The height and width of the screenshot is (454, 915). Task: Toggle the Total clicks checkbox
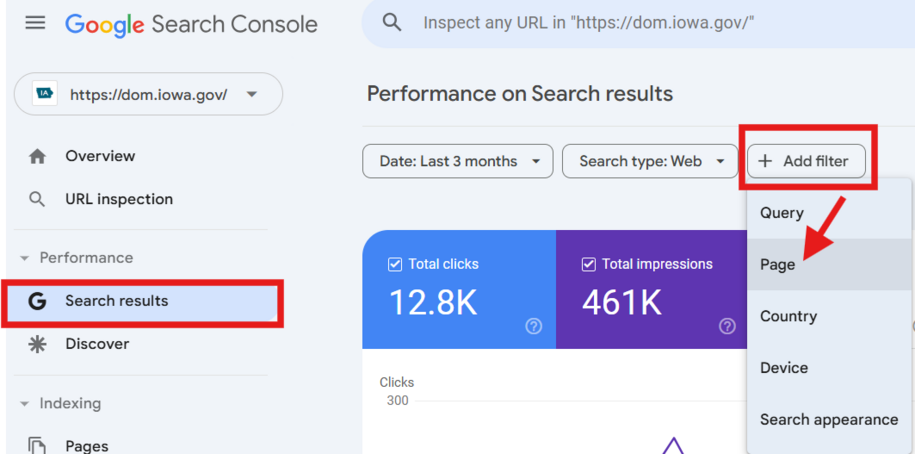[x=395, y=264]
